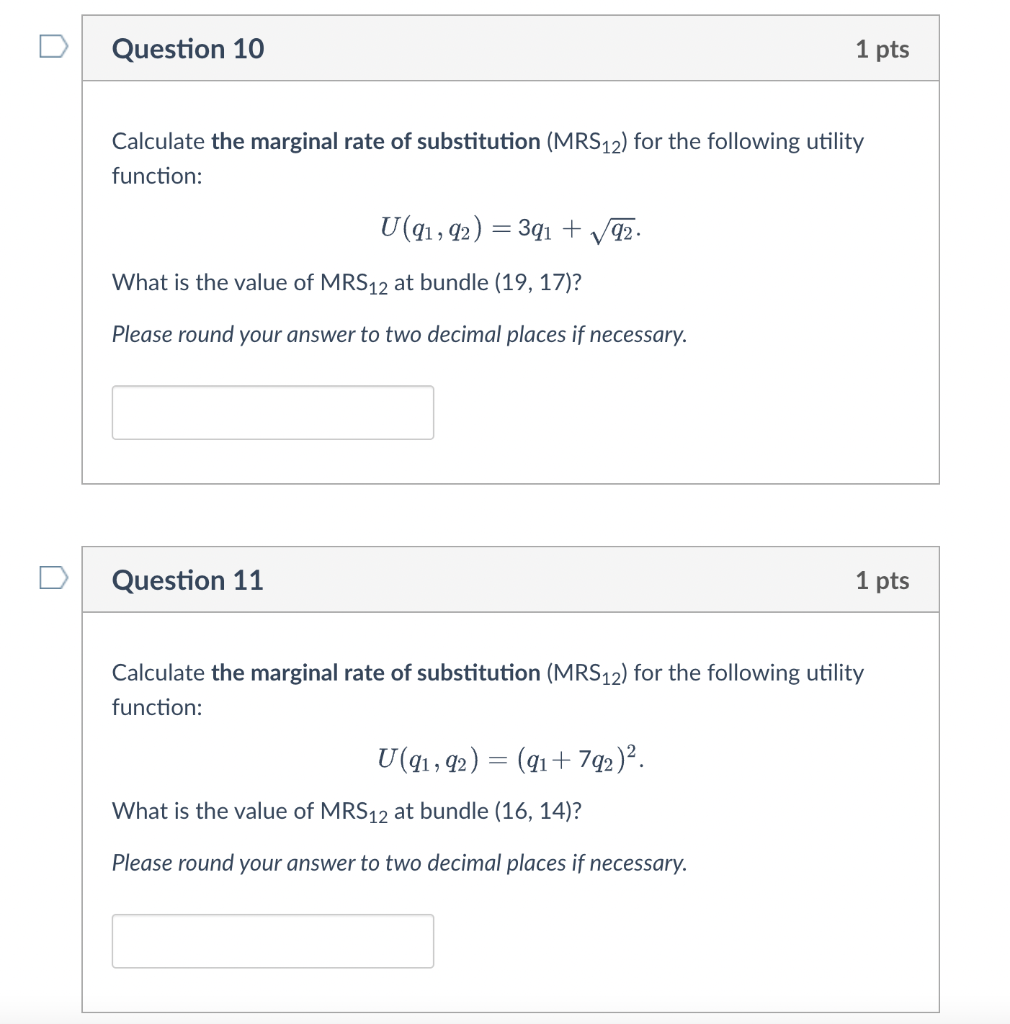The height and width of the screenshot is (1024, 1010).
Task: Click the Question 11 header bar
Action: pos(511,580)
